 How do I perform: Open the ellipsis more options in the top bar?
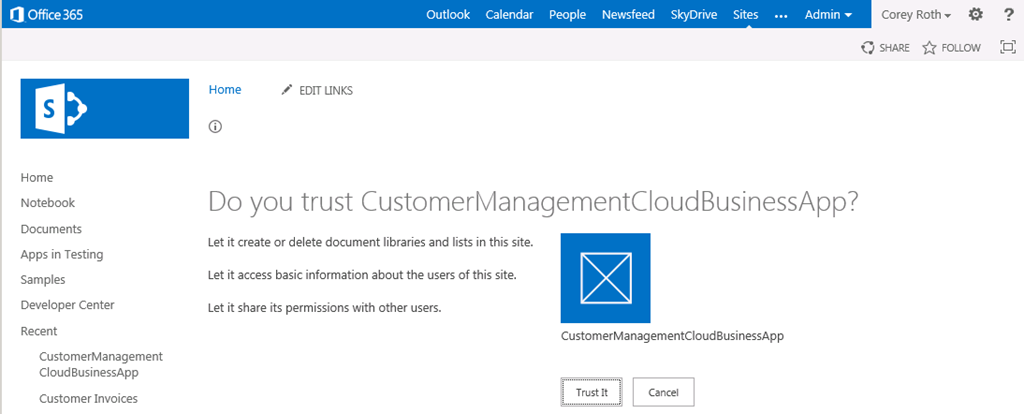click(x=781, y=15)
